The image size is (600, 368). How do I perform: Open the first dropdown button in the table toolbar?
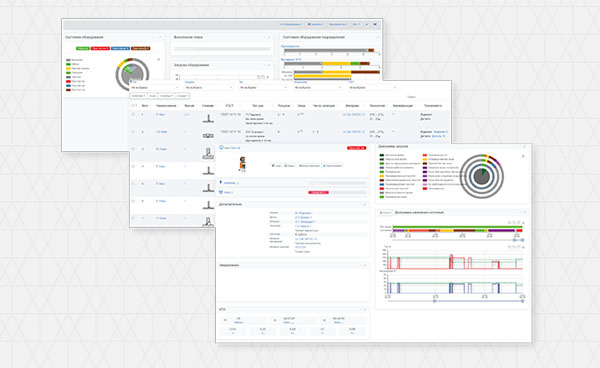click(x=139, y=96)
